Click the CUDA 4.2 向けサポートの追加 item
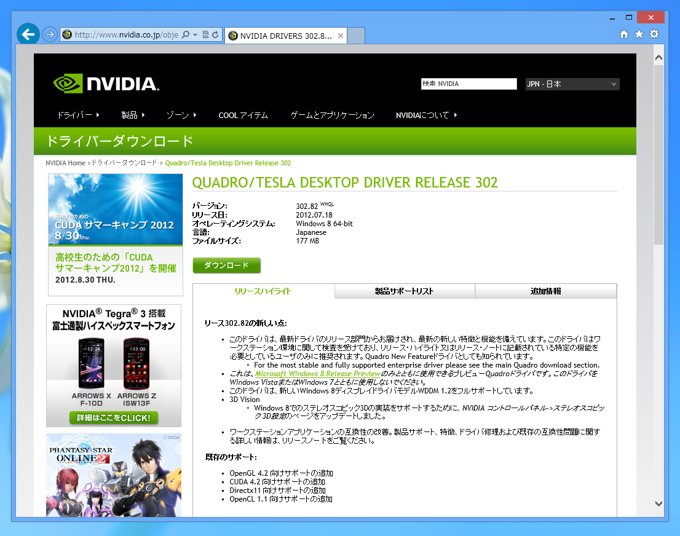Image resolution: width=680 pixels, height=536 pixels. tap(277, 482)
